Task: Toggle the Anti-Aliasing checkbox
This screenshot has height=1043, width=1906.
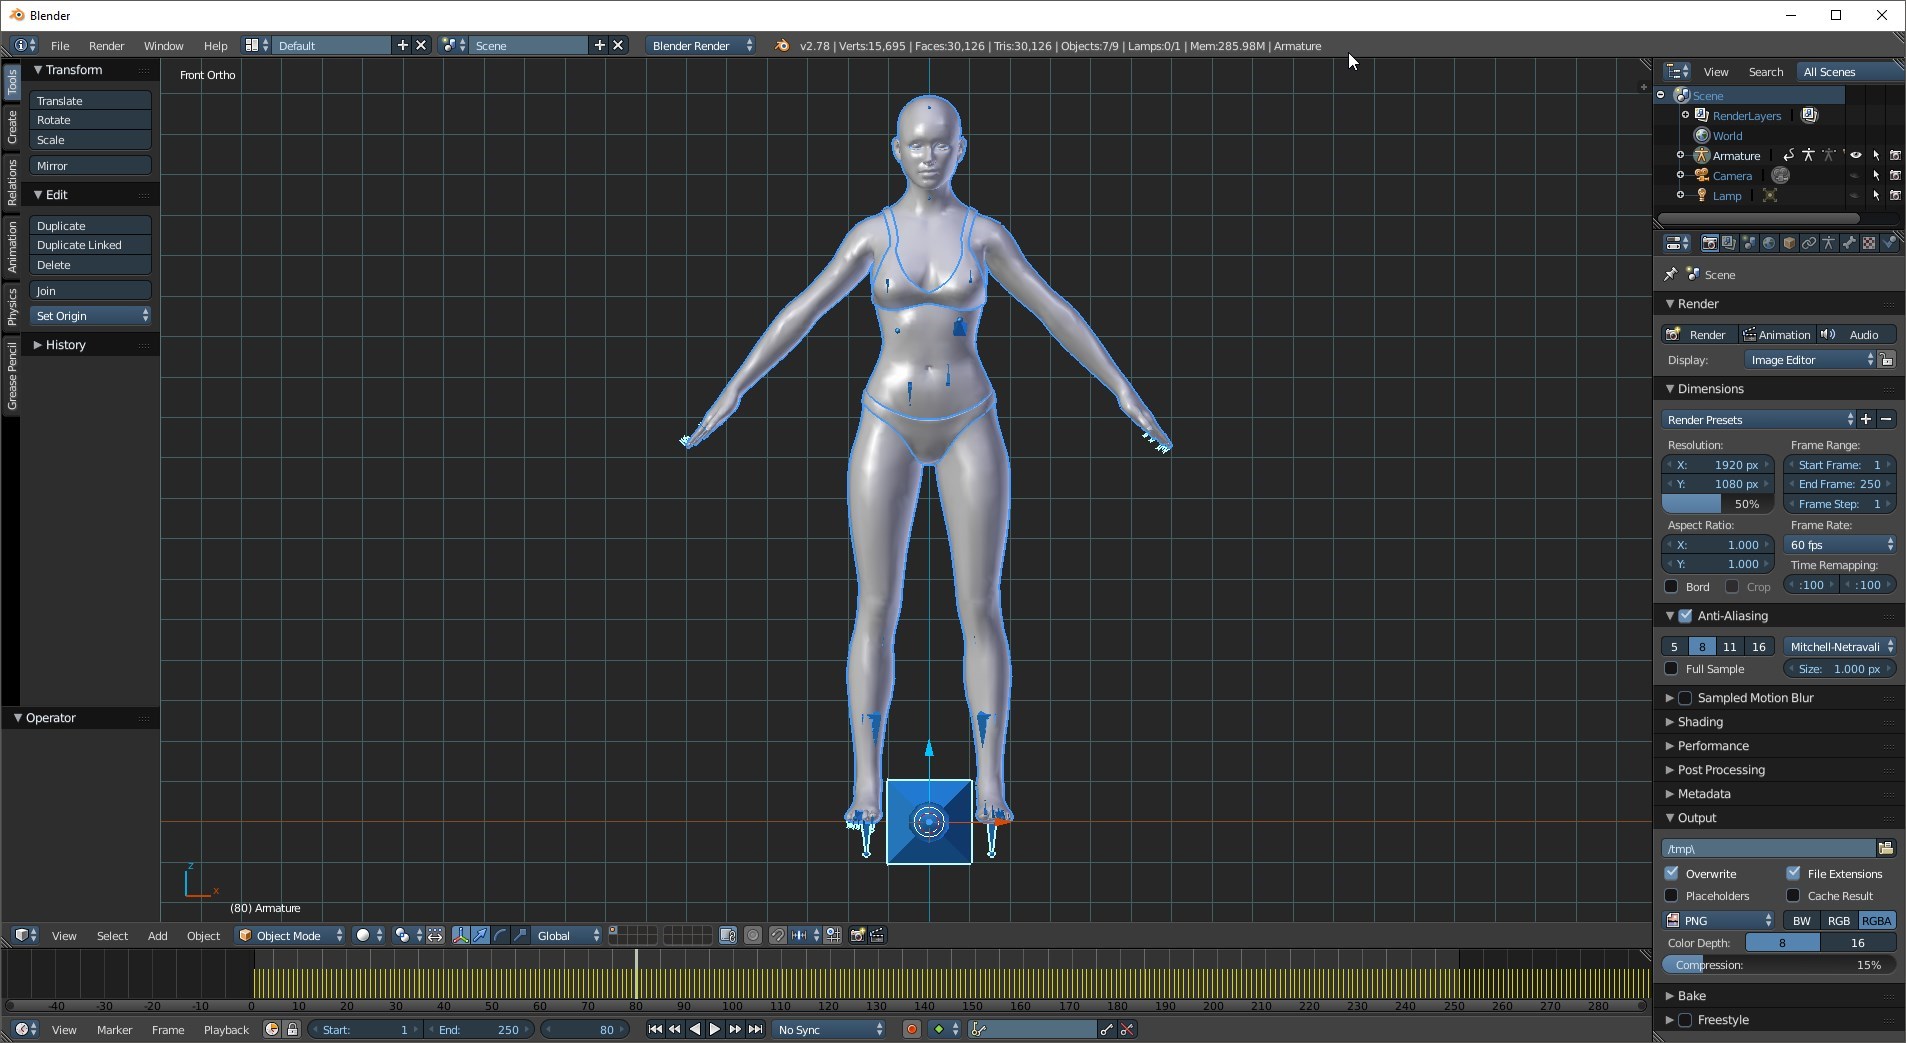Action: point(1685,616)
